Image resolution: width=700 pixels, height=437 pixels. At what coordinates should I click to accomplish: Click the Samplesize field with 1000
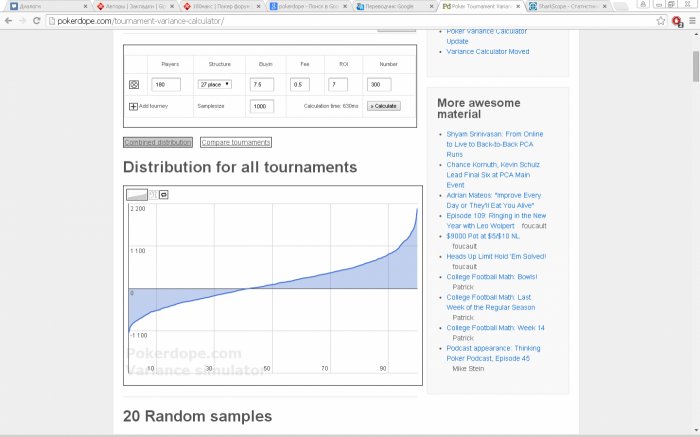(262, 106)
